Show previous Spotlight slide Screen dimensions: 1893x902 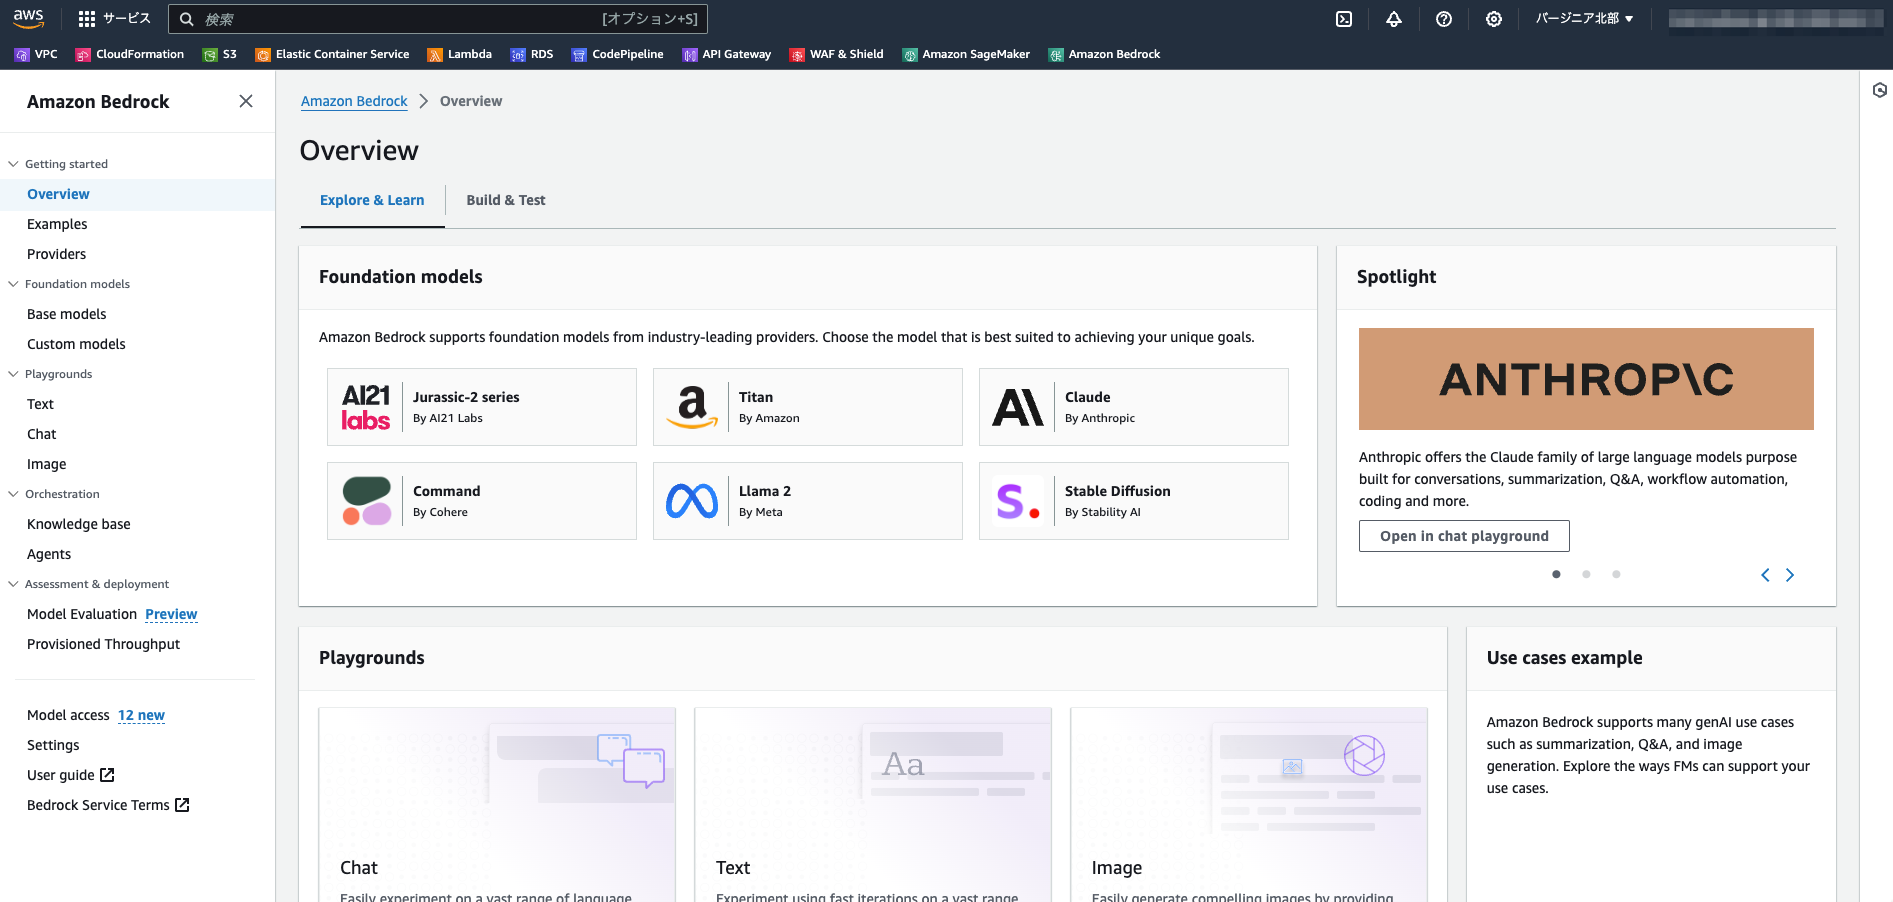pos(1765,575)
